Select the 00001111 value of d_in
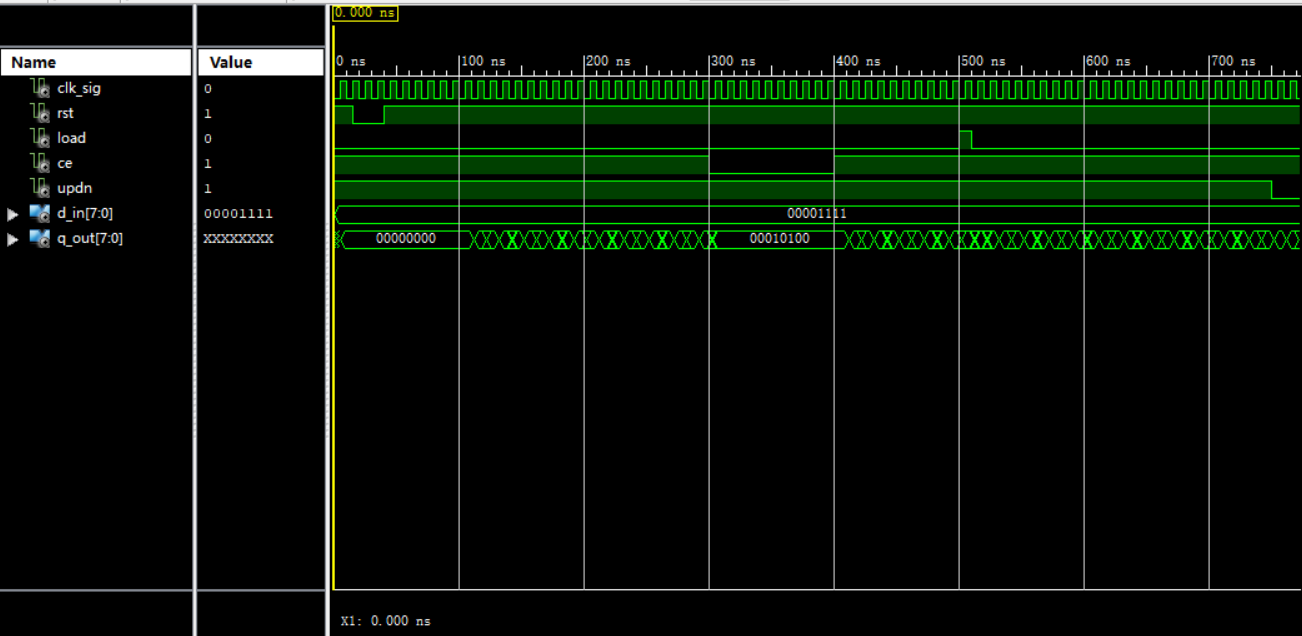 (x=238, y=214)
